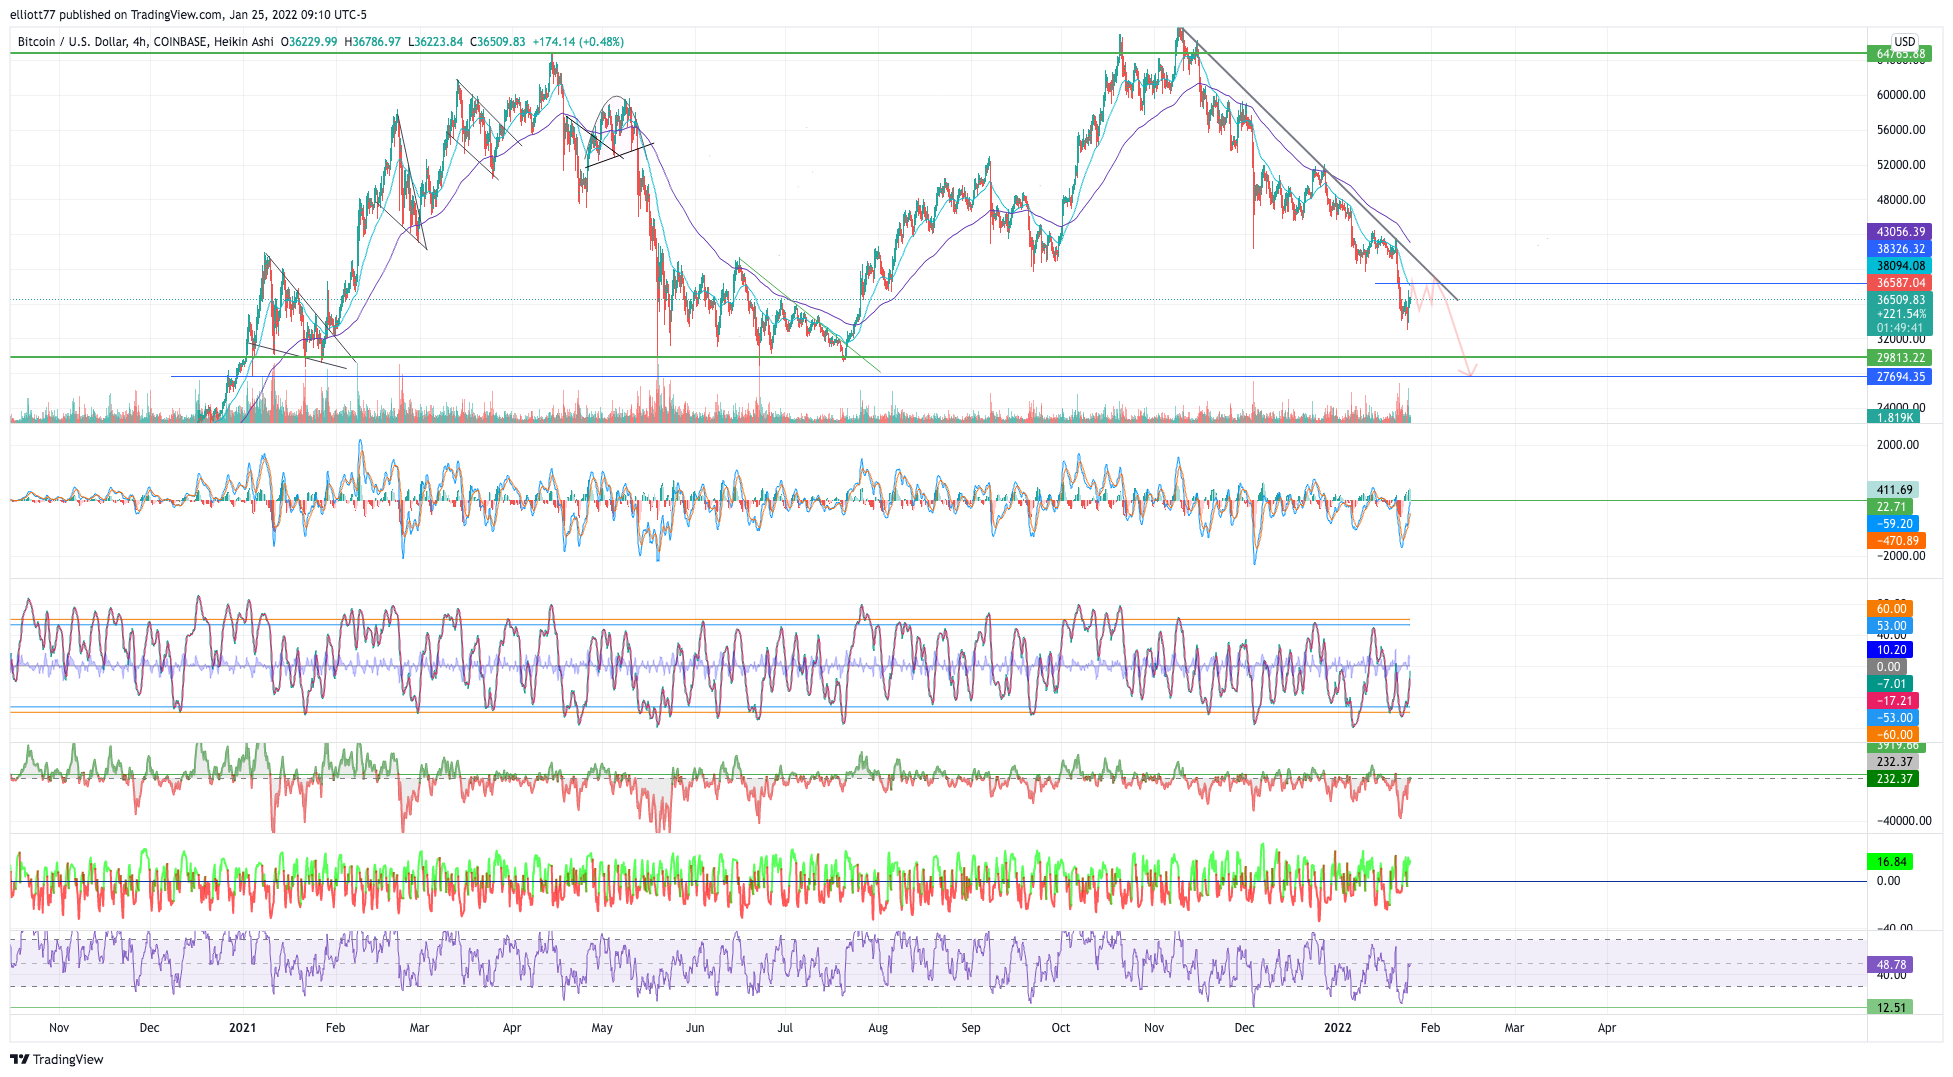Click the TradingView logo at bottom left
The image size is (1953, 1077).
point(57,1059)
